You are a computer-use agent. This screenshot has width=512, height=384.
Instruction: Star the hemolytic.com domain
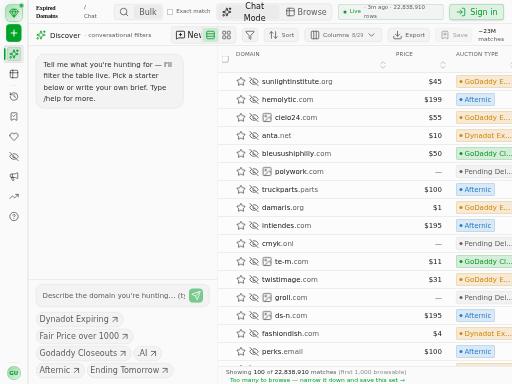pos(241,100)
